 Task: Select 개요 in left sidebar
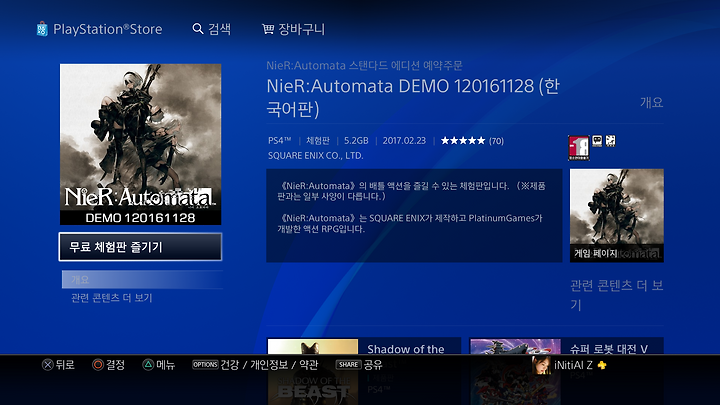[x=142, y=279]
